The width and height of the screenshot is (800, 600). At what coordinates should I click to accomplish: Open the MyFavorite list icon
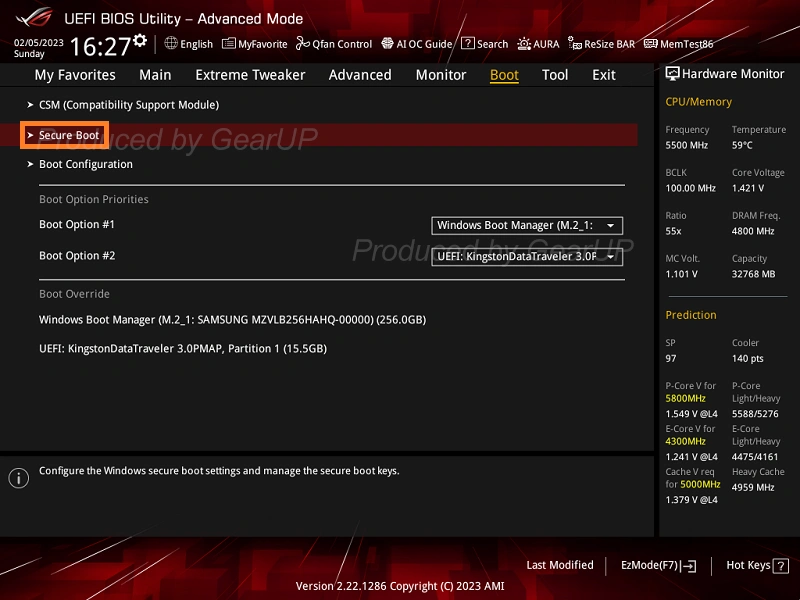click(229, 43)
